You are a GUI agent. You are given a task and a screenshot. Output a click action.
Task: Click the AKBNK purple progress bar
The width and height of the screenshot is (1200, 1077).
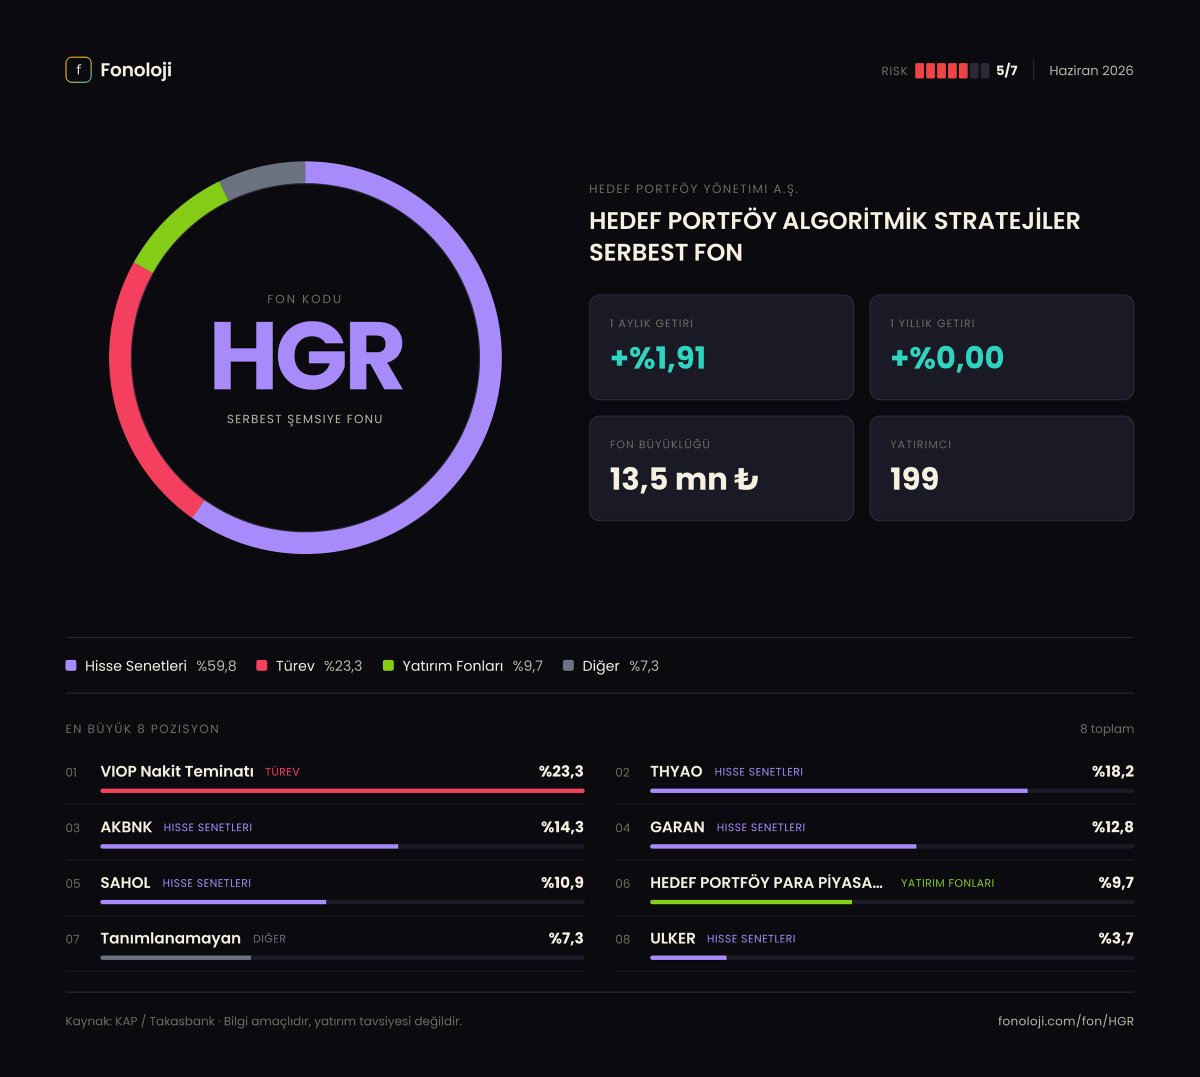(249, 847)
